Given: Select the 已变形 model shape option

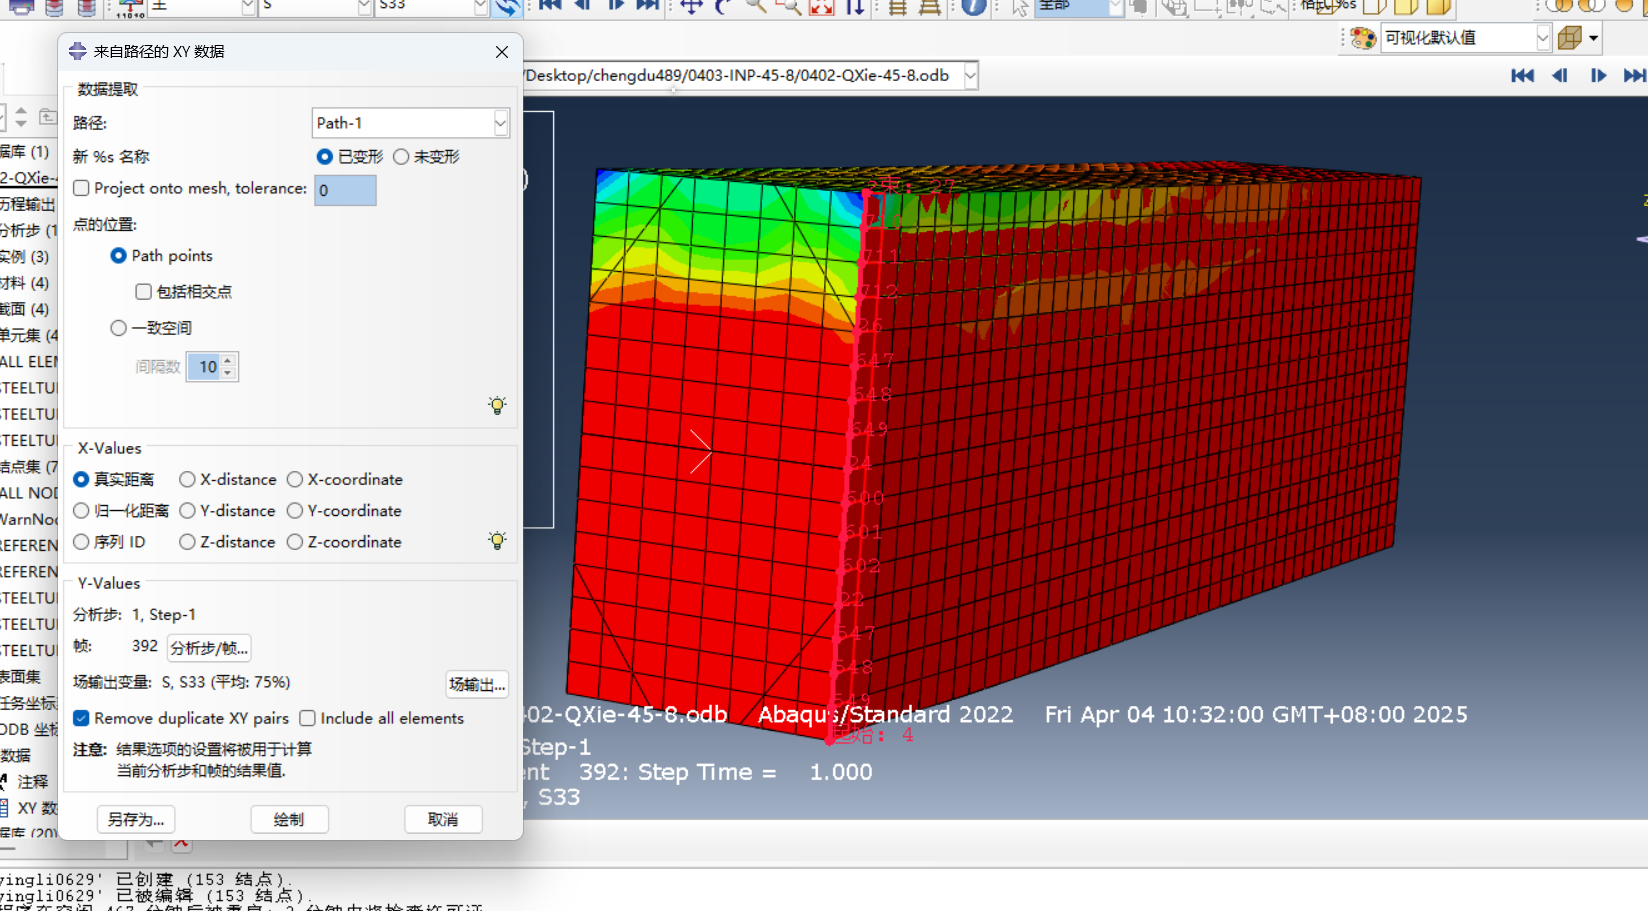Looking at the screenshot, I should pyautogui.click(x=324, y=157).
